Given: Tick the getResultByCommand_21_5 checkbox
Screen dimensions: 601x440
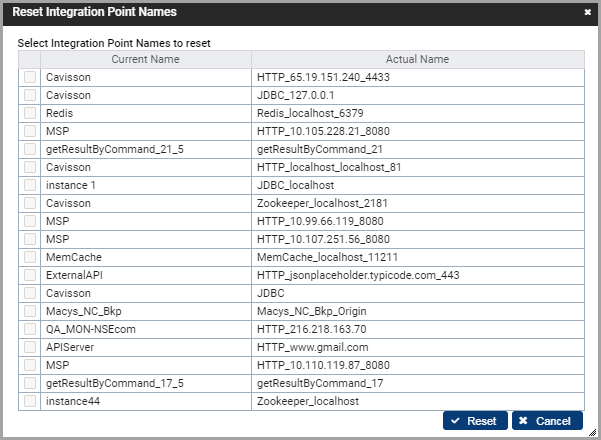Looking at the screenshot, I should point(30,149).
